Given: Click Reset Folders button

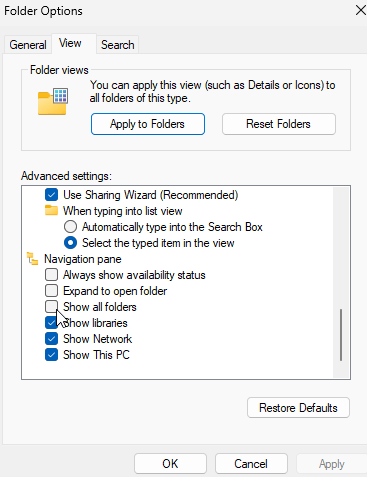Looking at the screenshot, I should [x=279, y=124].
